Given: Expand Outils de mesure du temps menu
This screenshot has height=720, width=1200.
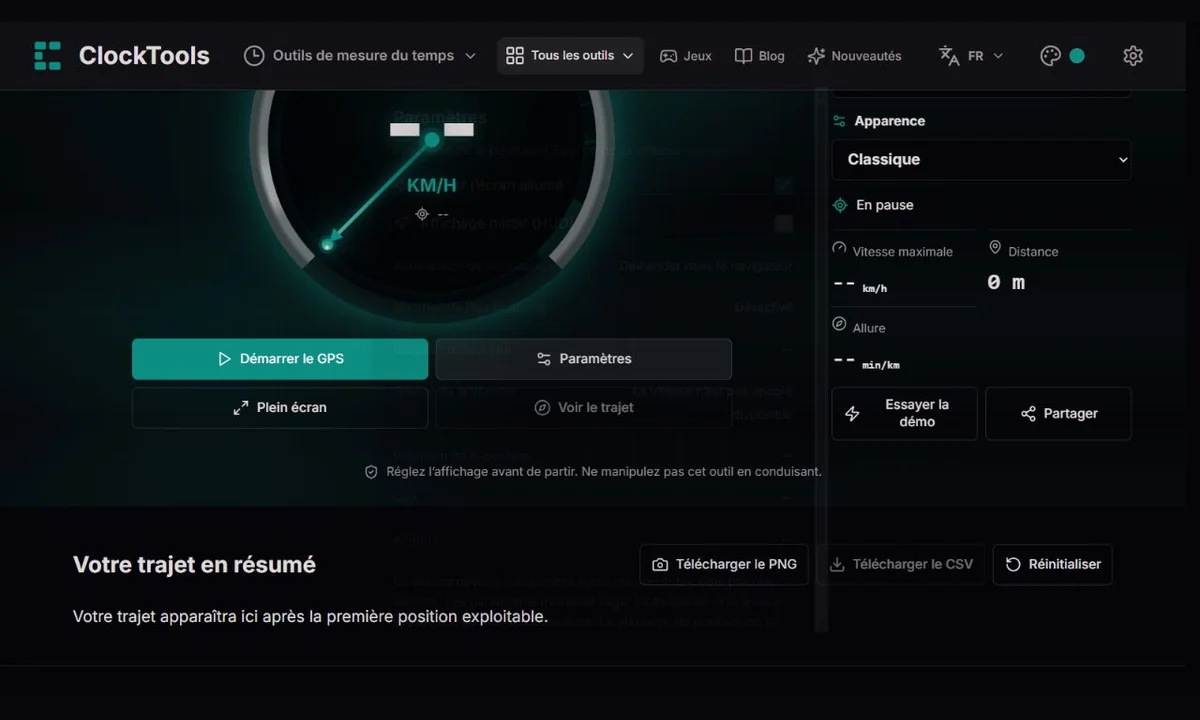Looking at the screenshot, I should click(360, 56).
